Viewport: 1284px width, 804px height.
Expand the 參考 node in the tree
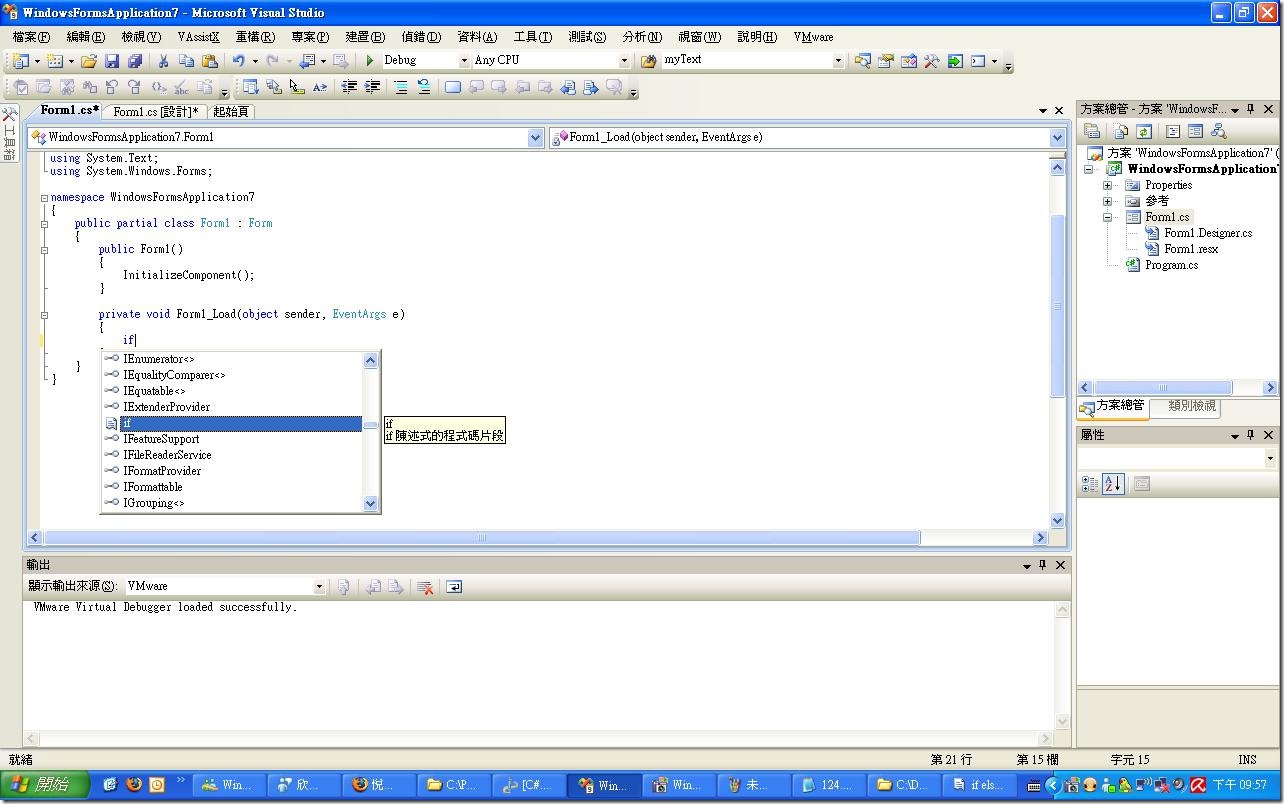[x=1108, y=201]
